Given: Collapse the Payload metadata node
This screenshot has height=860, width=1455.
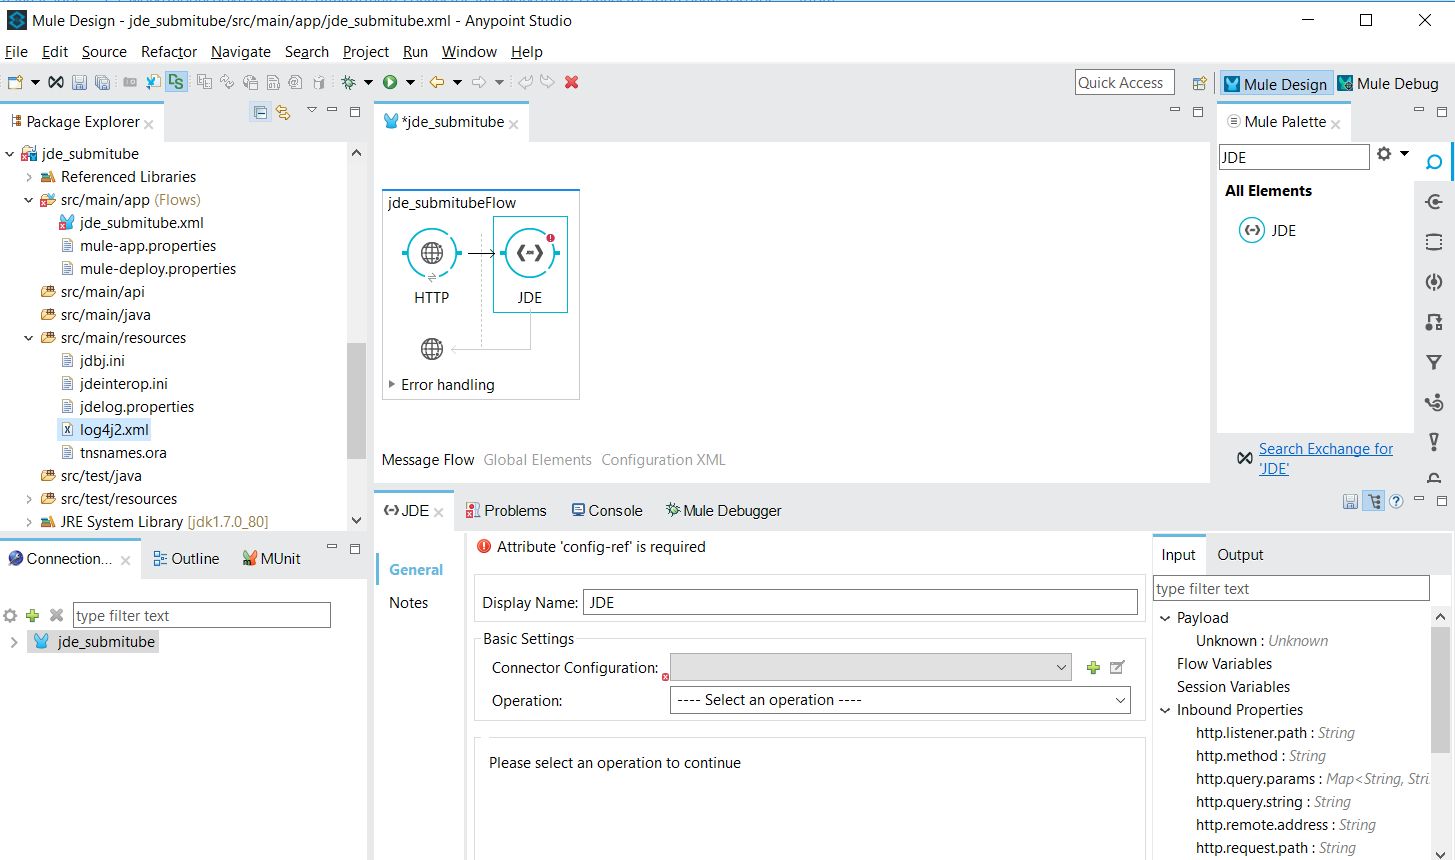Looking at the screenshot, I should point(1165,618).
